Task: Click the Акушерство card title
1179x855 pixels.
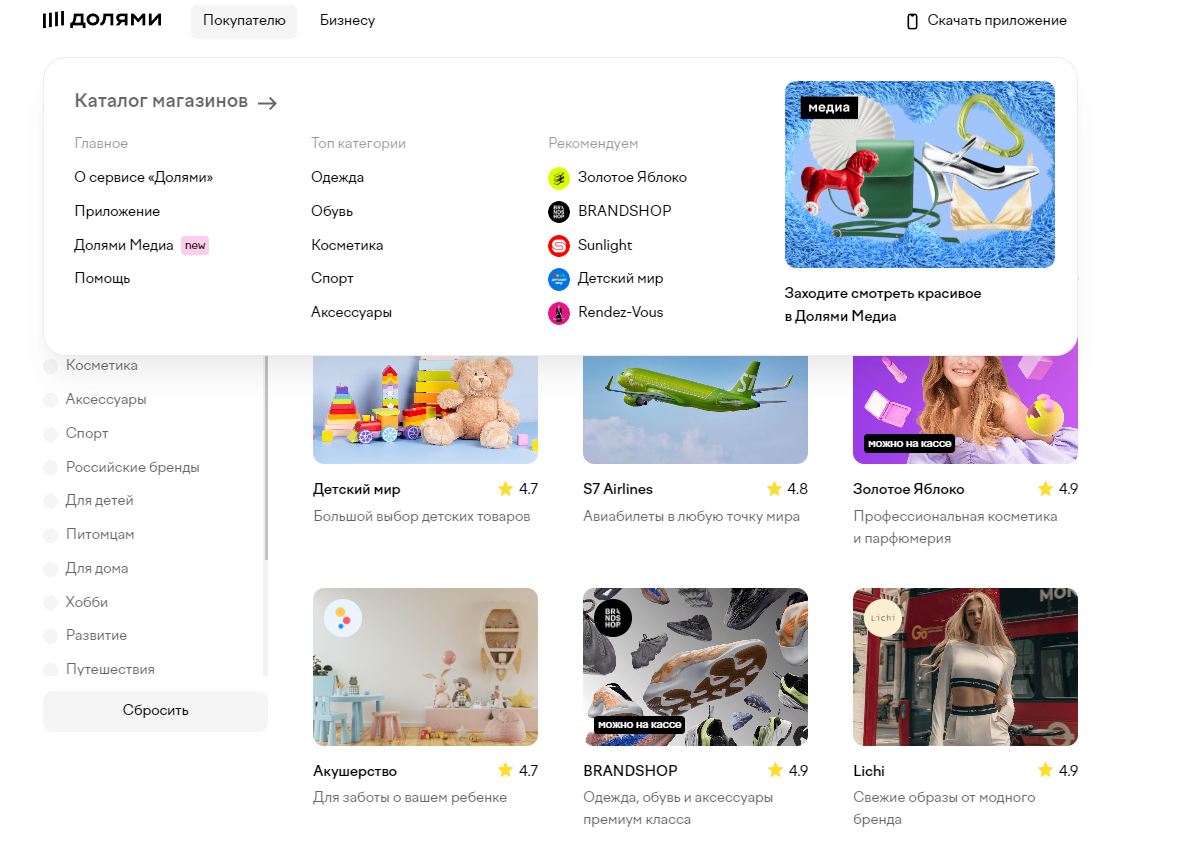Action: 355,771
